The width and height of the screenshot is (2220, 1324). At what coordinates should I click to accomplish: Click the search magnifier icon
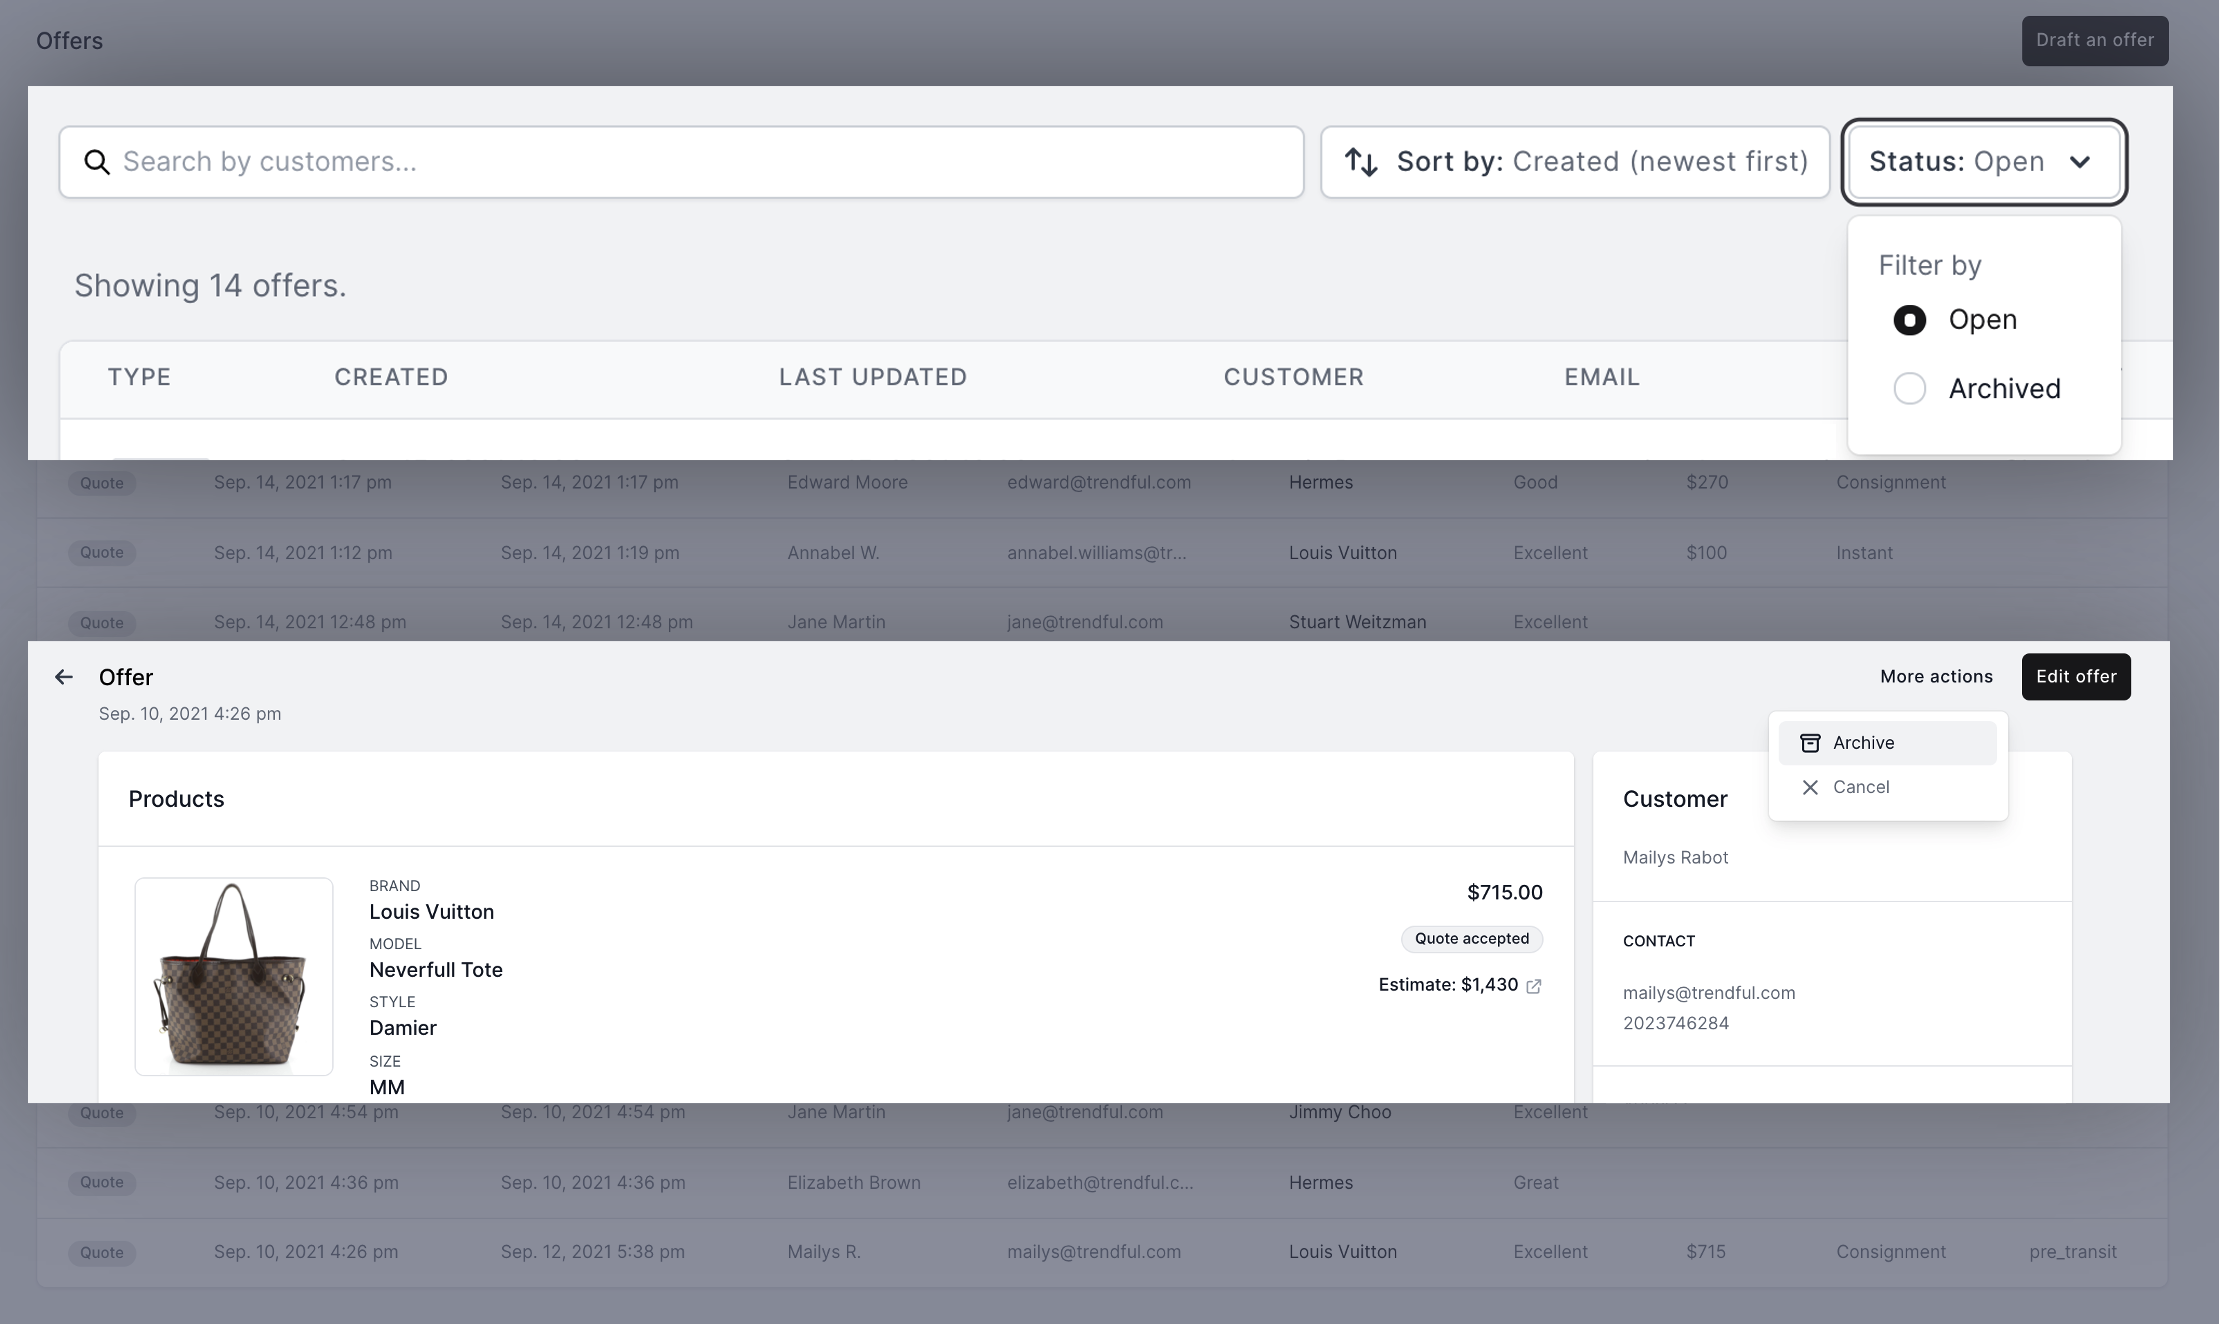click(x=96, y=162)
